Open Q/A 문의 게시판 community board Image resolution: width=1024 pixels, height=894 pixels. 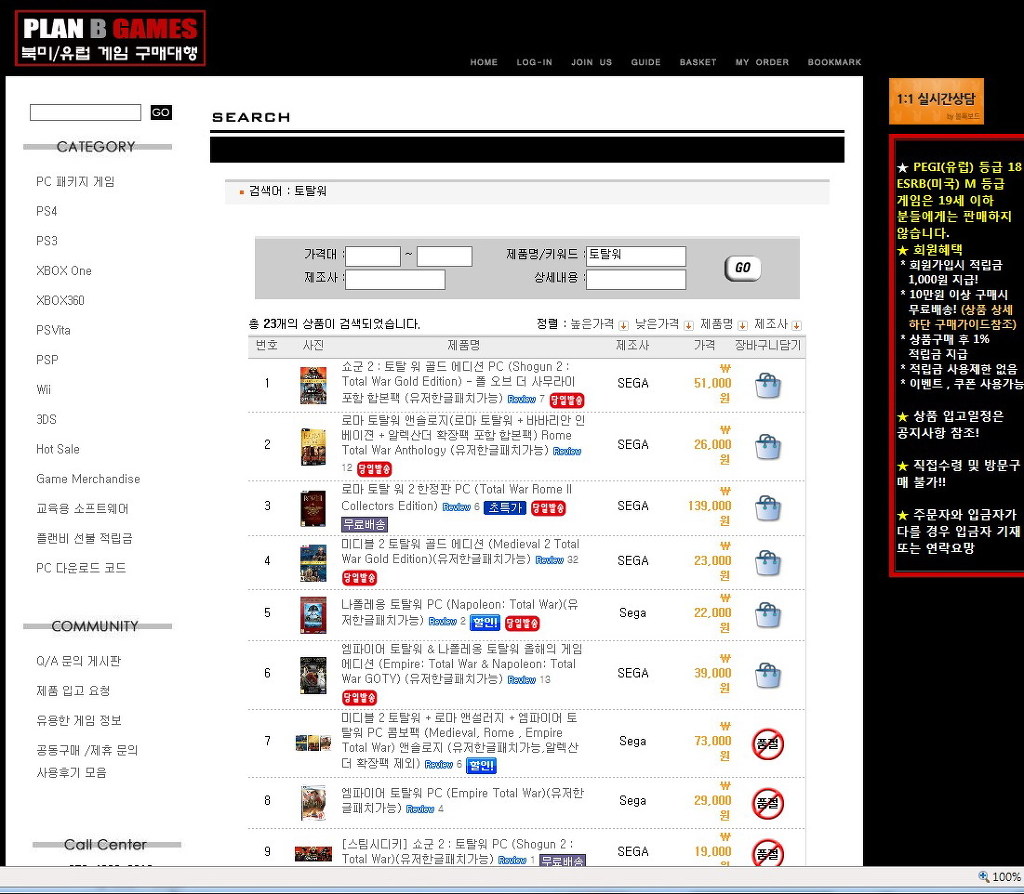(x=78, y=661)
